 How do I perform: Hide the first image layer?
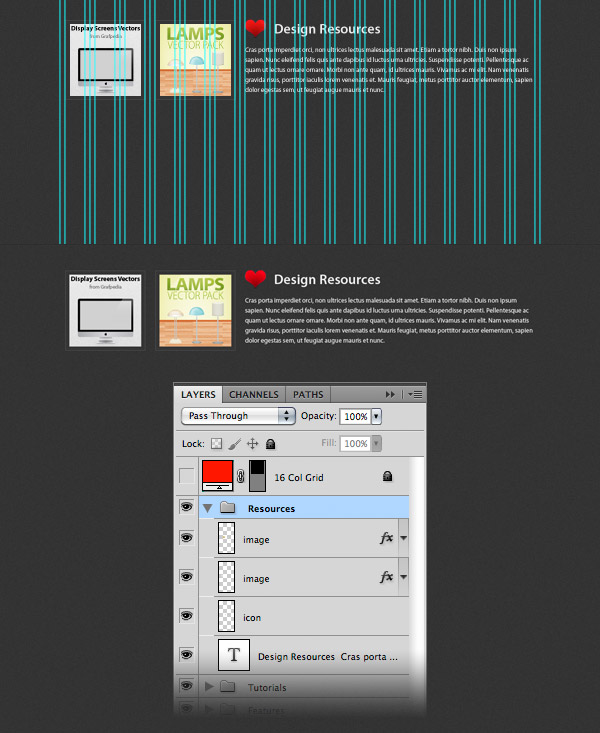[187, 538]
